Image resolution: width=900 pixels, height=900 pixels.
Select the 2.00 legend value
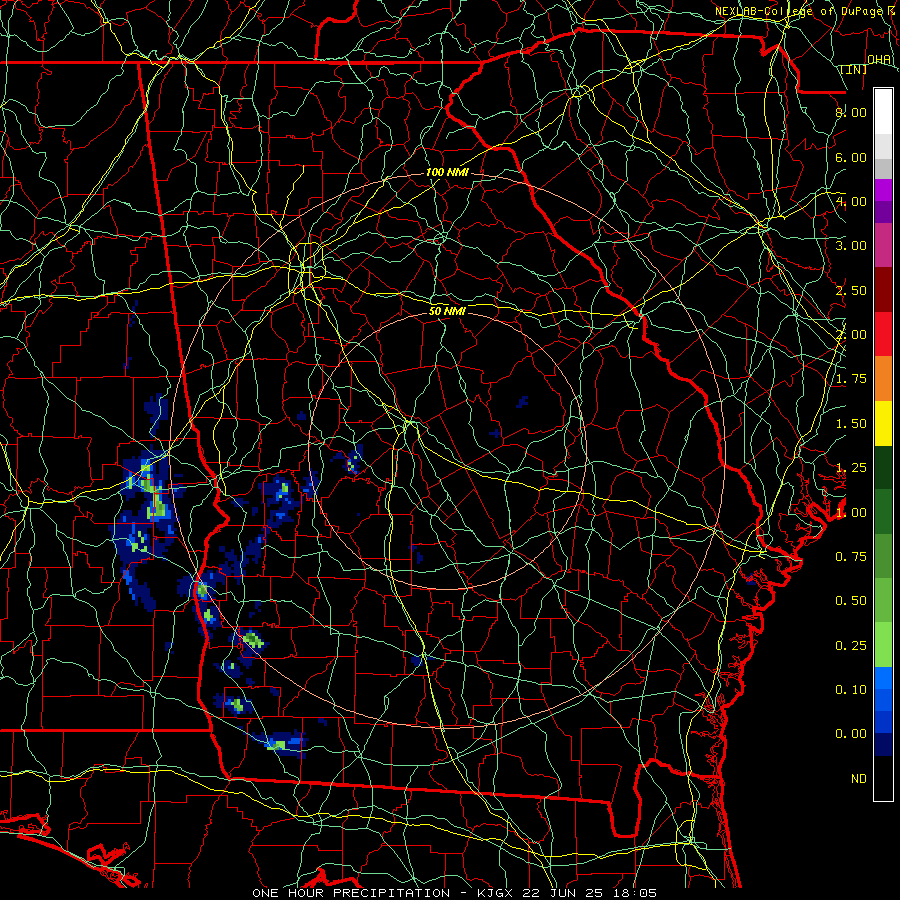851,335
